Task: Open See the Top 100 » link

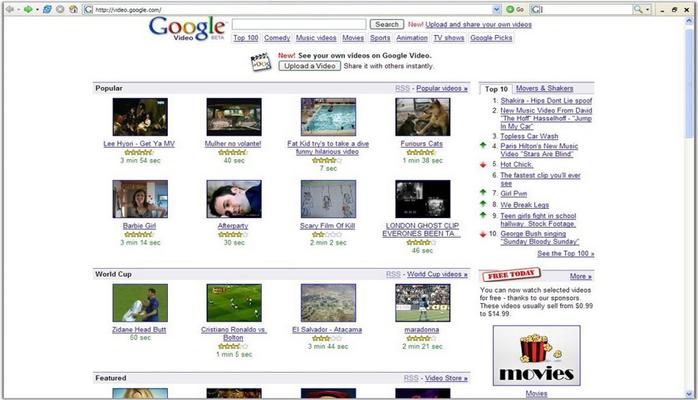Action: (565, 254)
